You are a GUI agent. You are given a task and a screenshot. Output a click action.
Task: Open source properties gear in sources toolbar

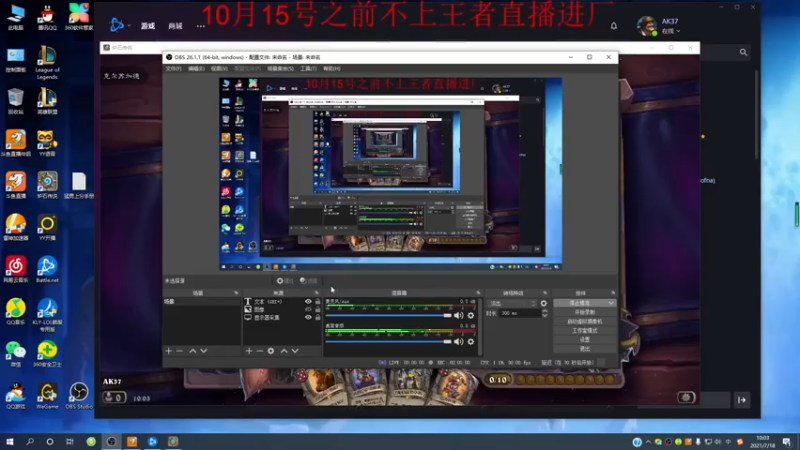coord(271,351)
